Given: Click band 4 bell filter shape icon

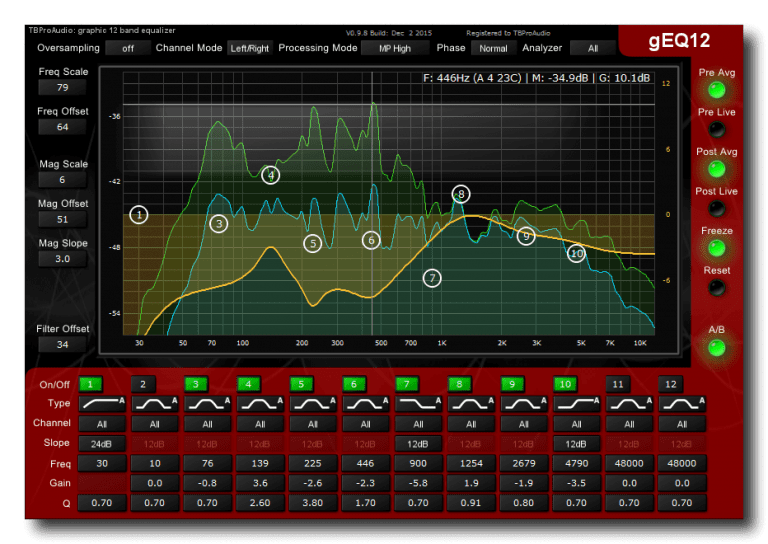Looking at the screenshot, I should [260, 404].
